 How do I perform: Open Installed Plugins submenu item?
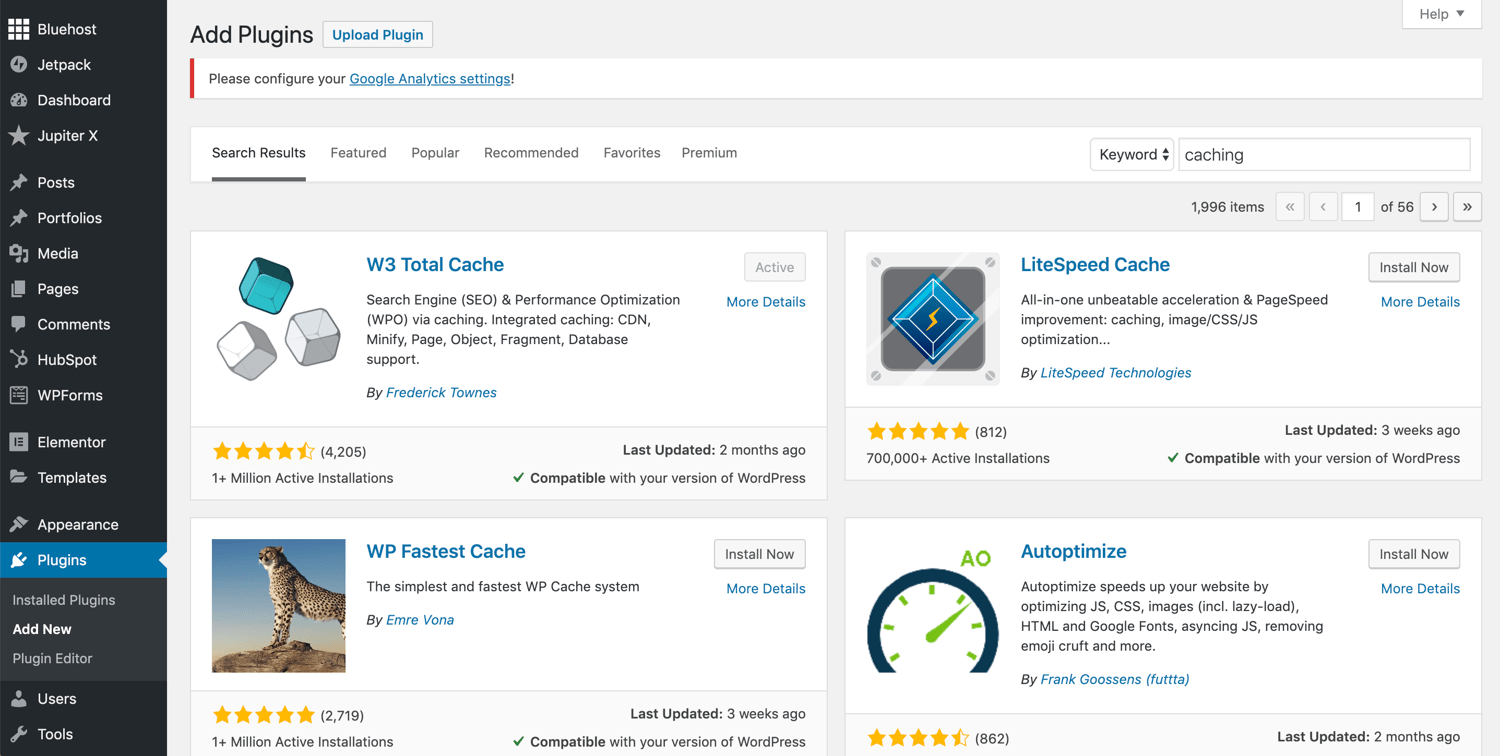(x=64, y=600)
